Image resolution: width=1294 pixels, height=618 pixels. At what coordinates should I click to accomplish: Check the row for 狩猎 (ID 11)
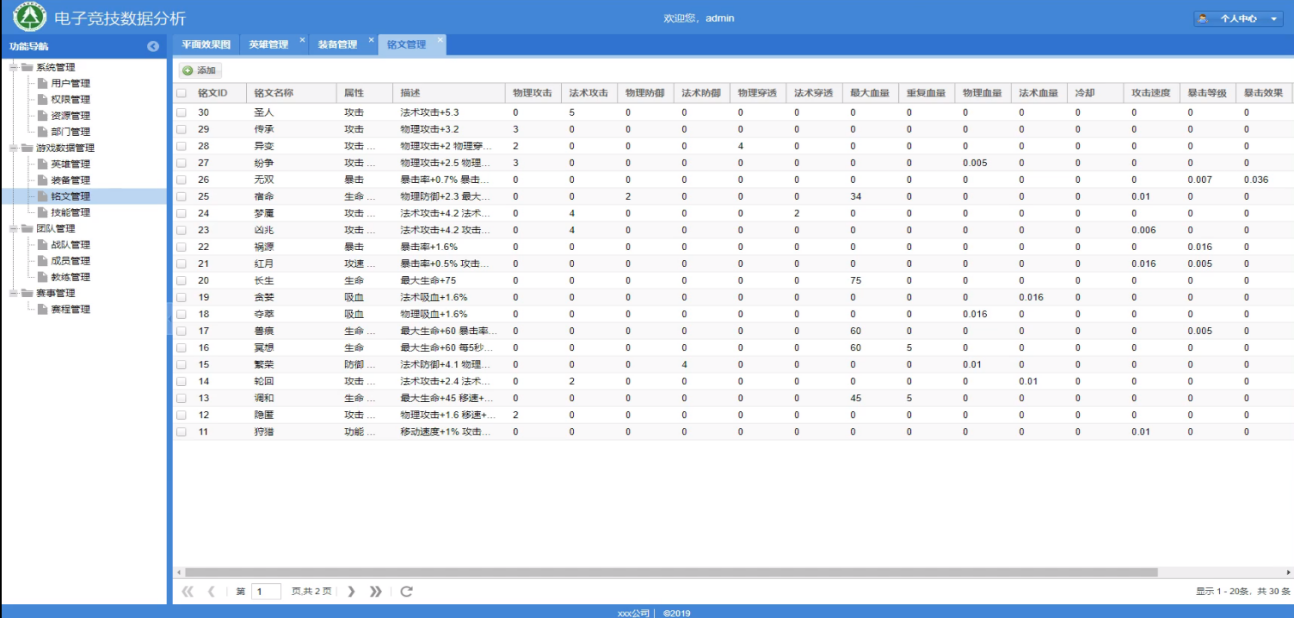coord(181,431)
